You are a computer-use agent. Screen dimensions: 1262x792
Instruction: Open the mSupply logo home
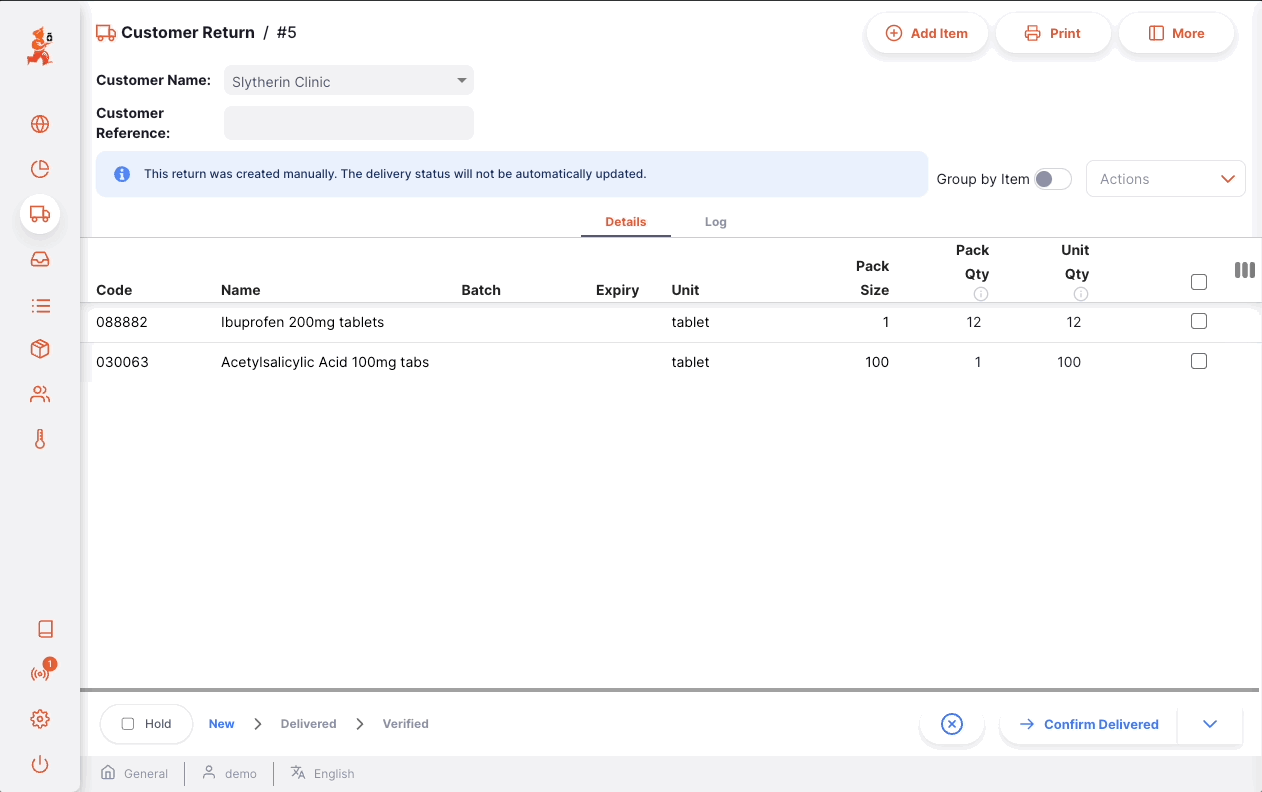point(40,47)
